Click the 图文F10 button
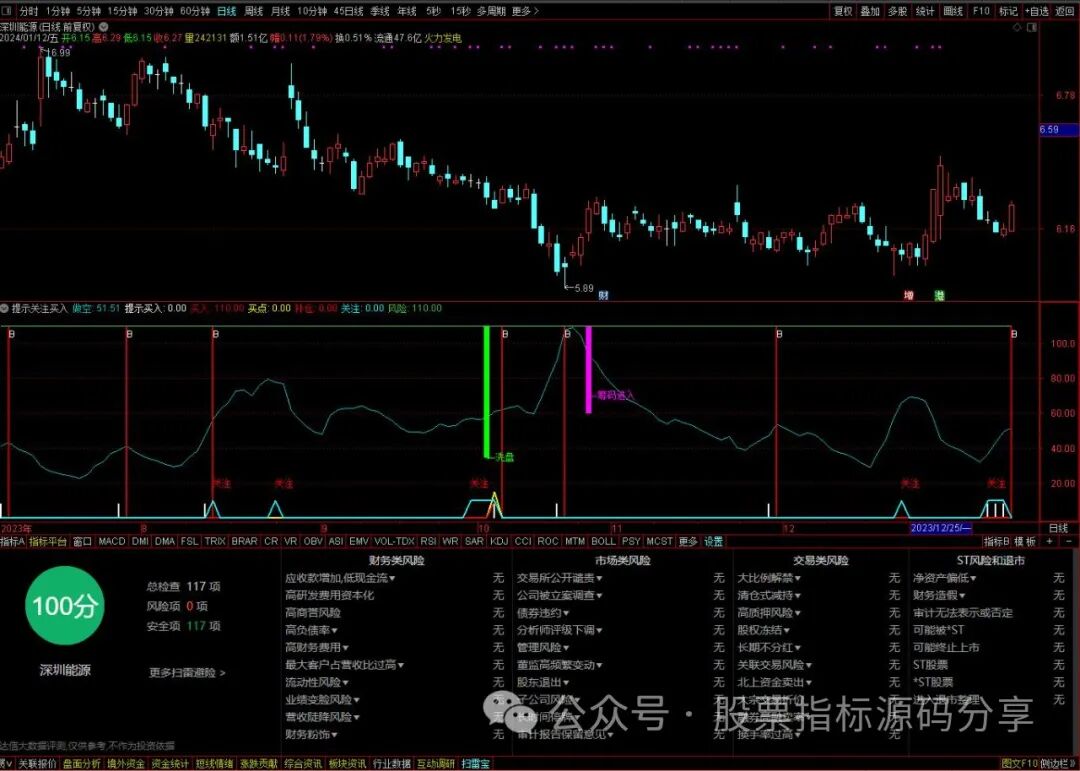The width and height of the screenshot is (1080, 771). (1019, 763)
